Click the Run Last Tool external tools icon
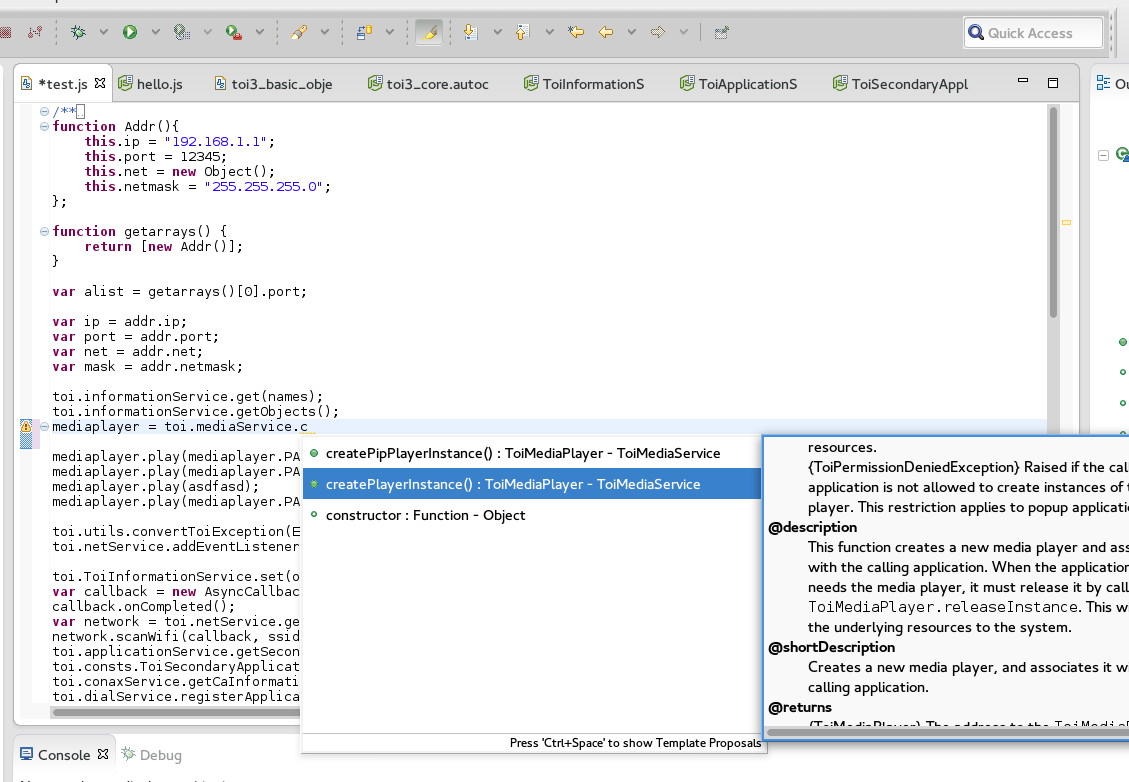This screenshot has width=1129, height=782. pyautogui.click(x=232, y=32)
